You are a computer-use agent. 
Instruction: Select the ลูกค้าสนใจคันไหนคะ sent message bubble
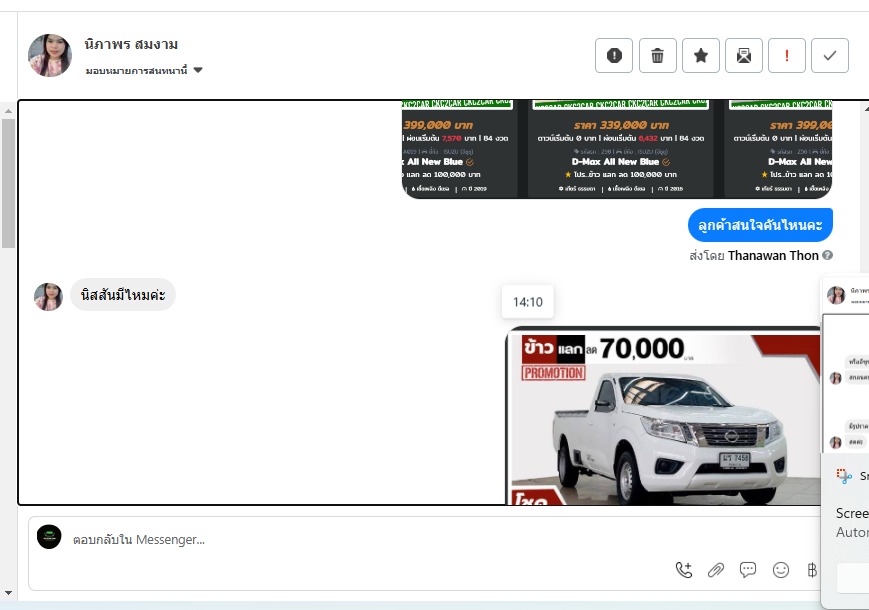pyautogui.click(x=760, y=225)
